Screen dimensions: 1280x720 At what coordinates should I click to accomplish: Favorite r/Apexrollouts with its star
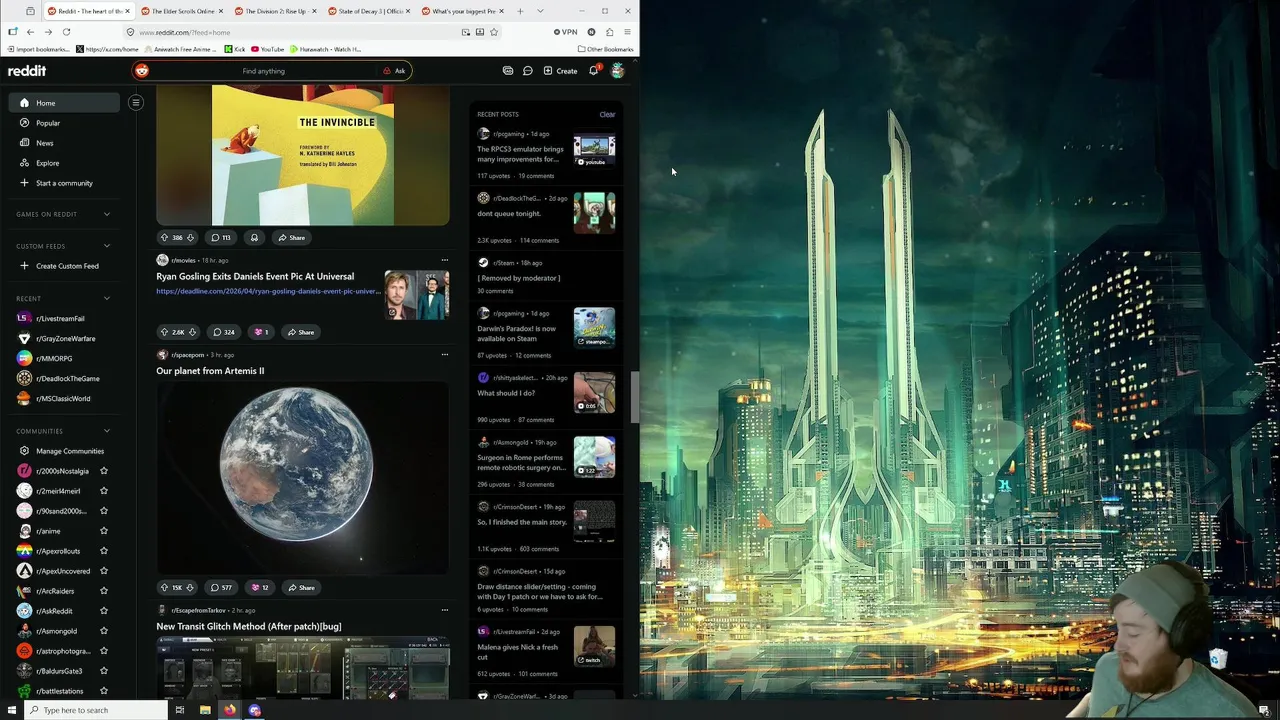[x=103, y=551]
